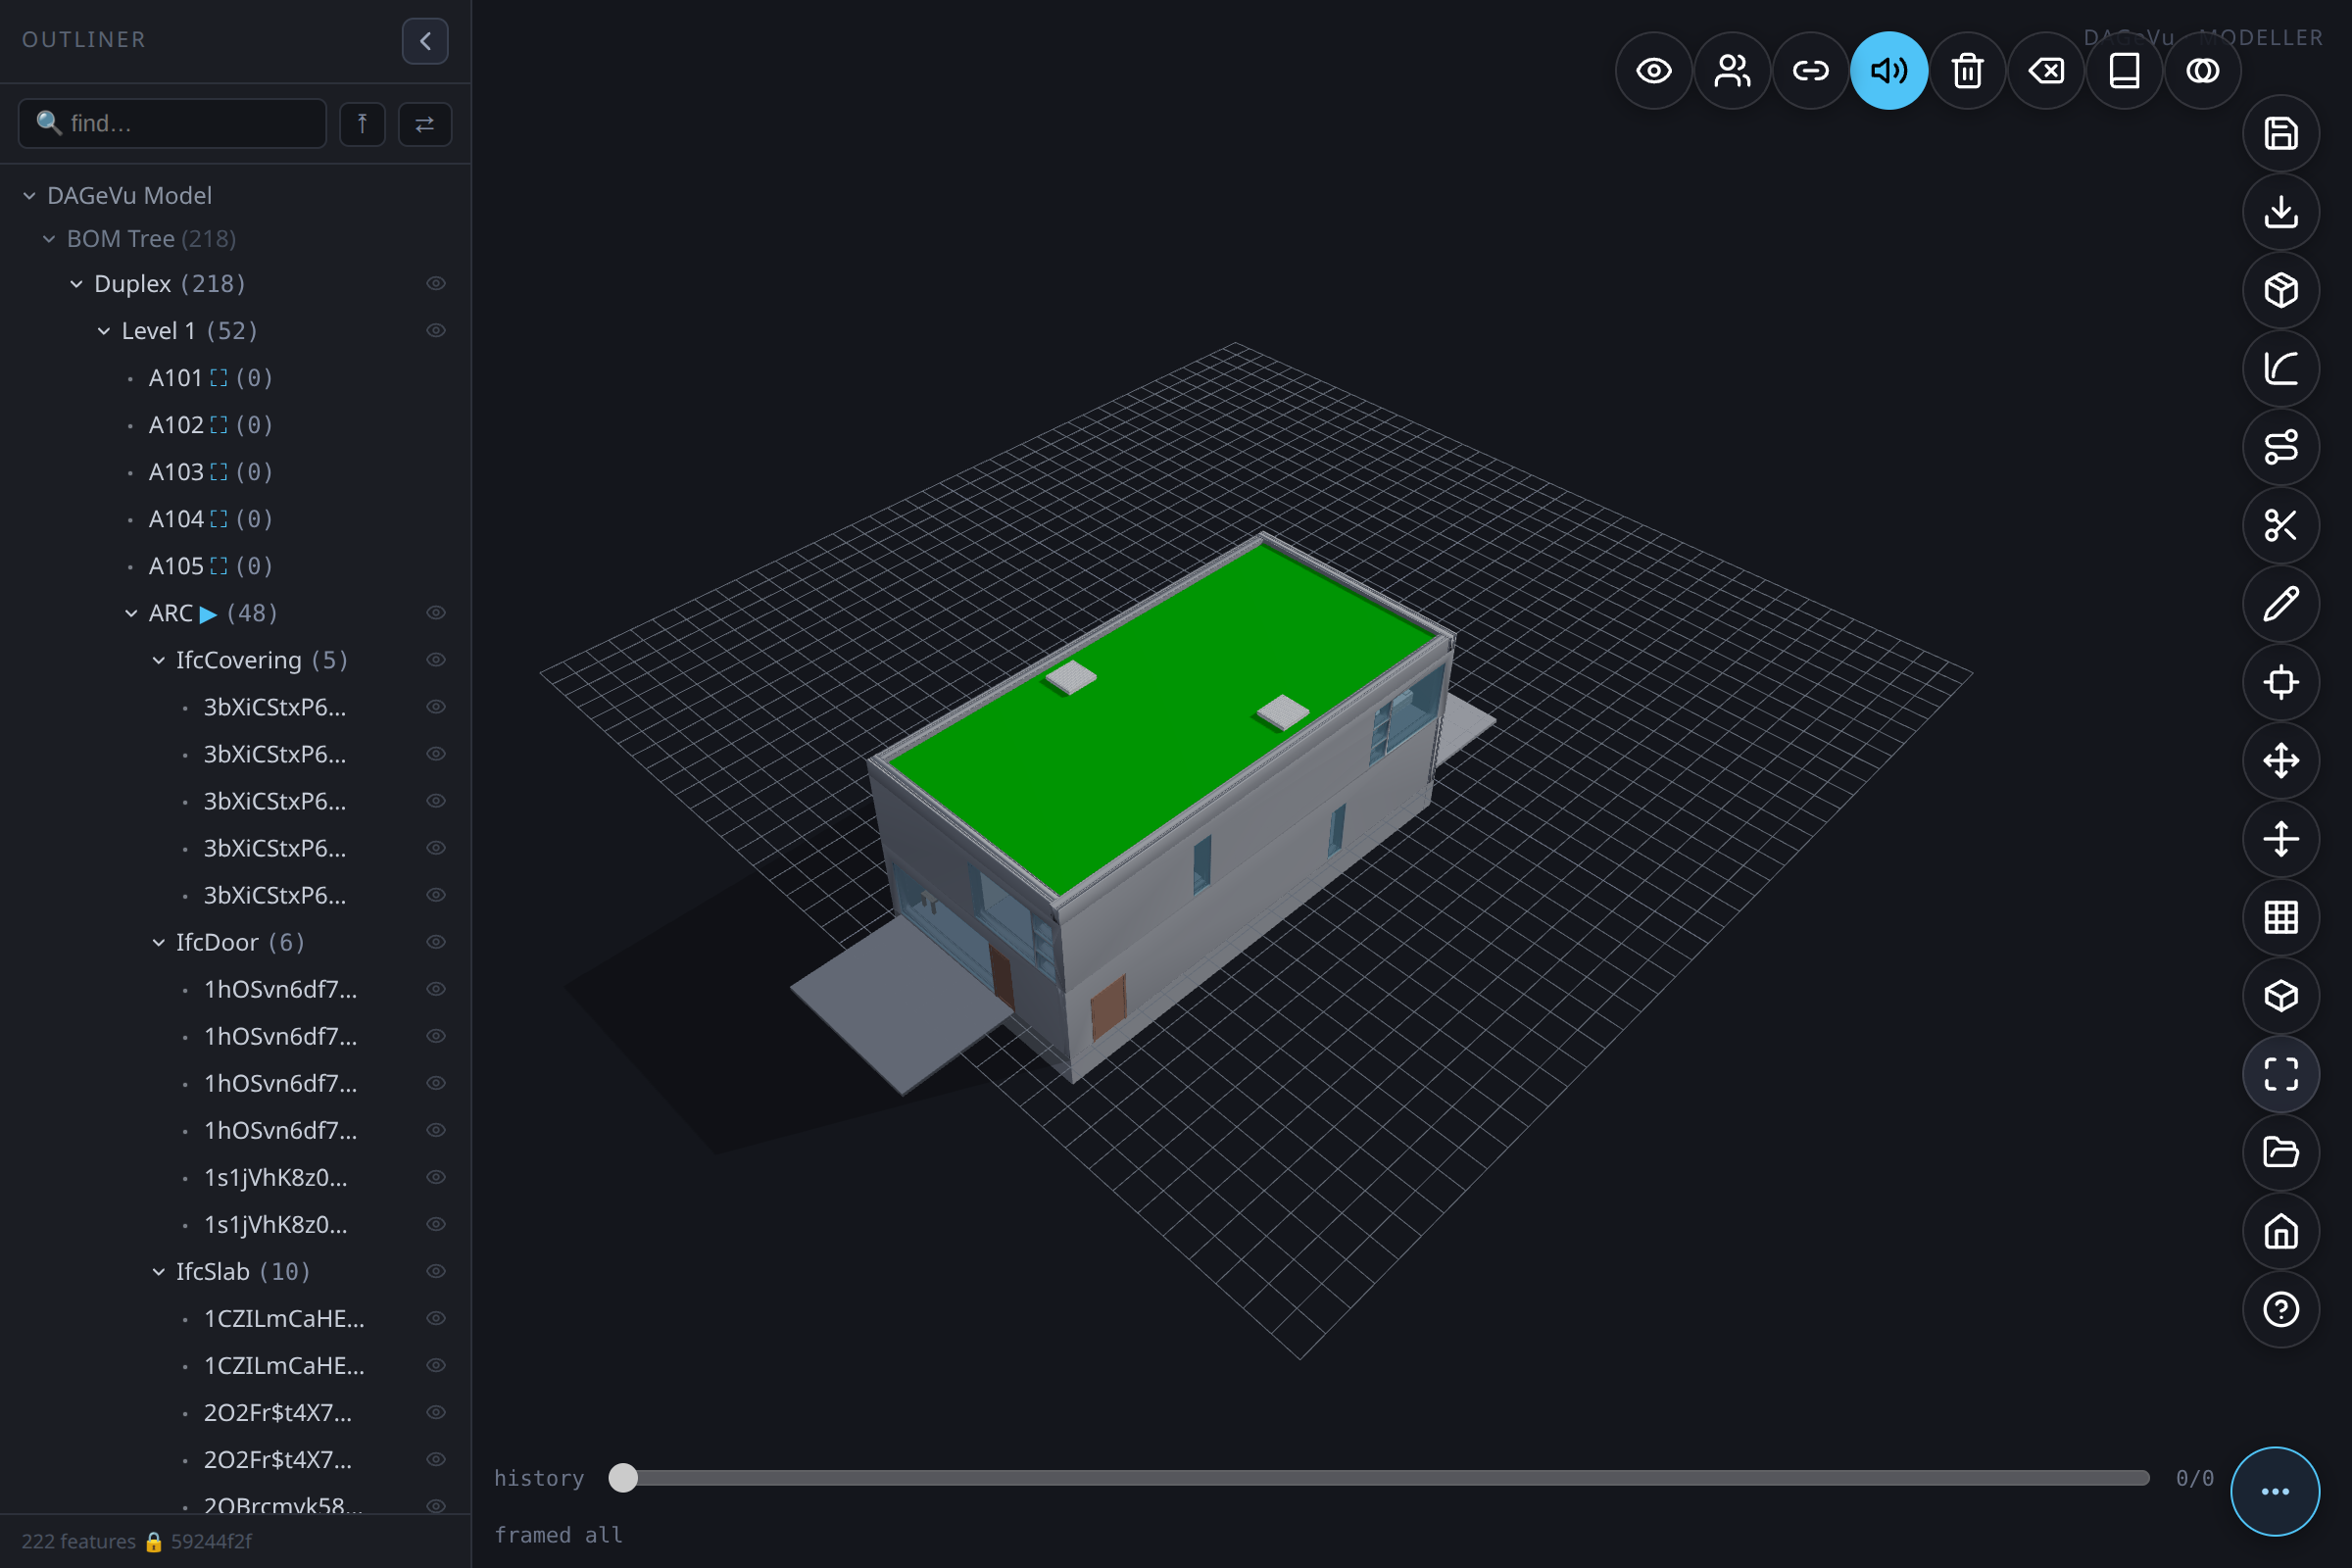
Task: Click the home view icon
Action: 2281,1232
